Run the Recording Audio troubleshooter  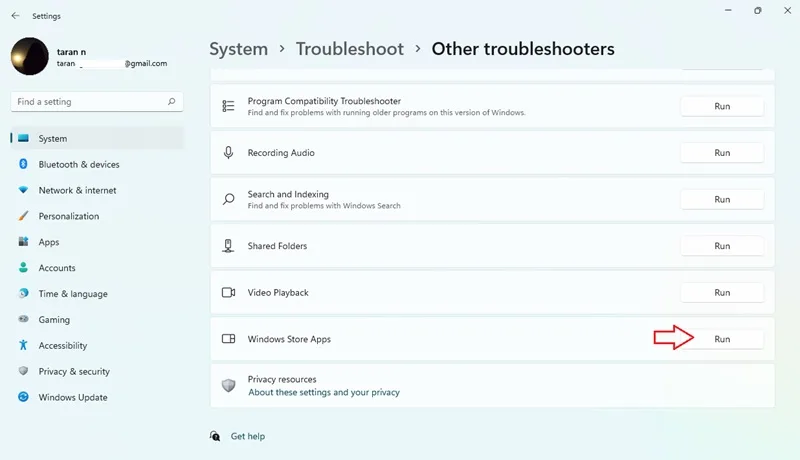pyautogui.click(x=722, y=152)
